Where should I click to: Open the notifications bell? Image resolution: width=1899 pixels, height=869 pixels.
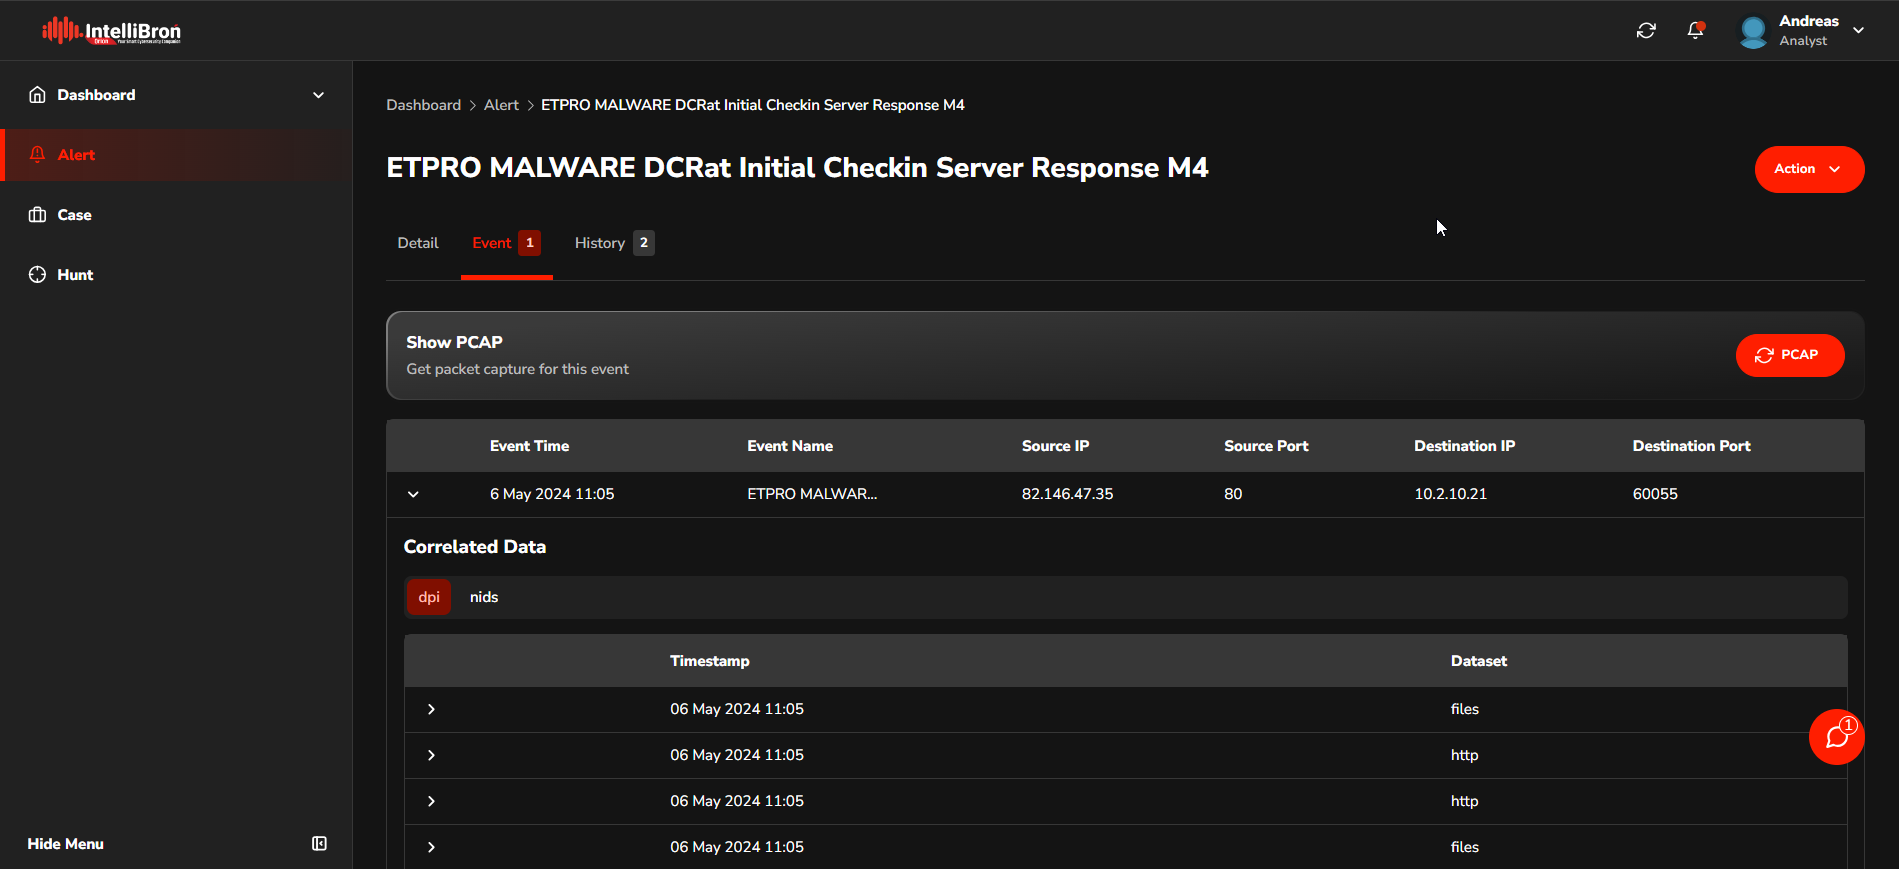point(1695,31)
